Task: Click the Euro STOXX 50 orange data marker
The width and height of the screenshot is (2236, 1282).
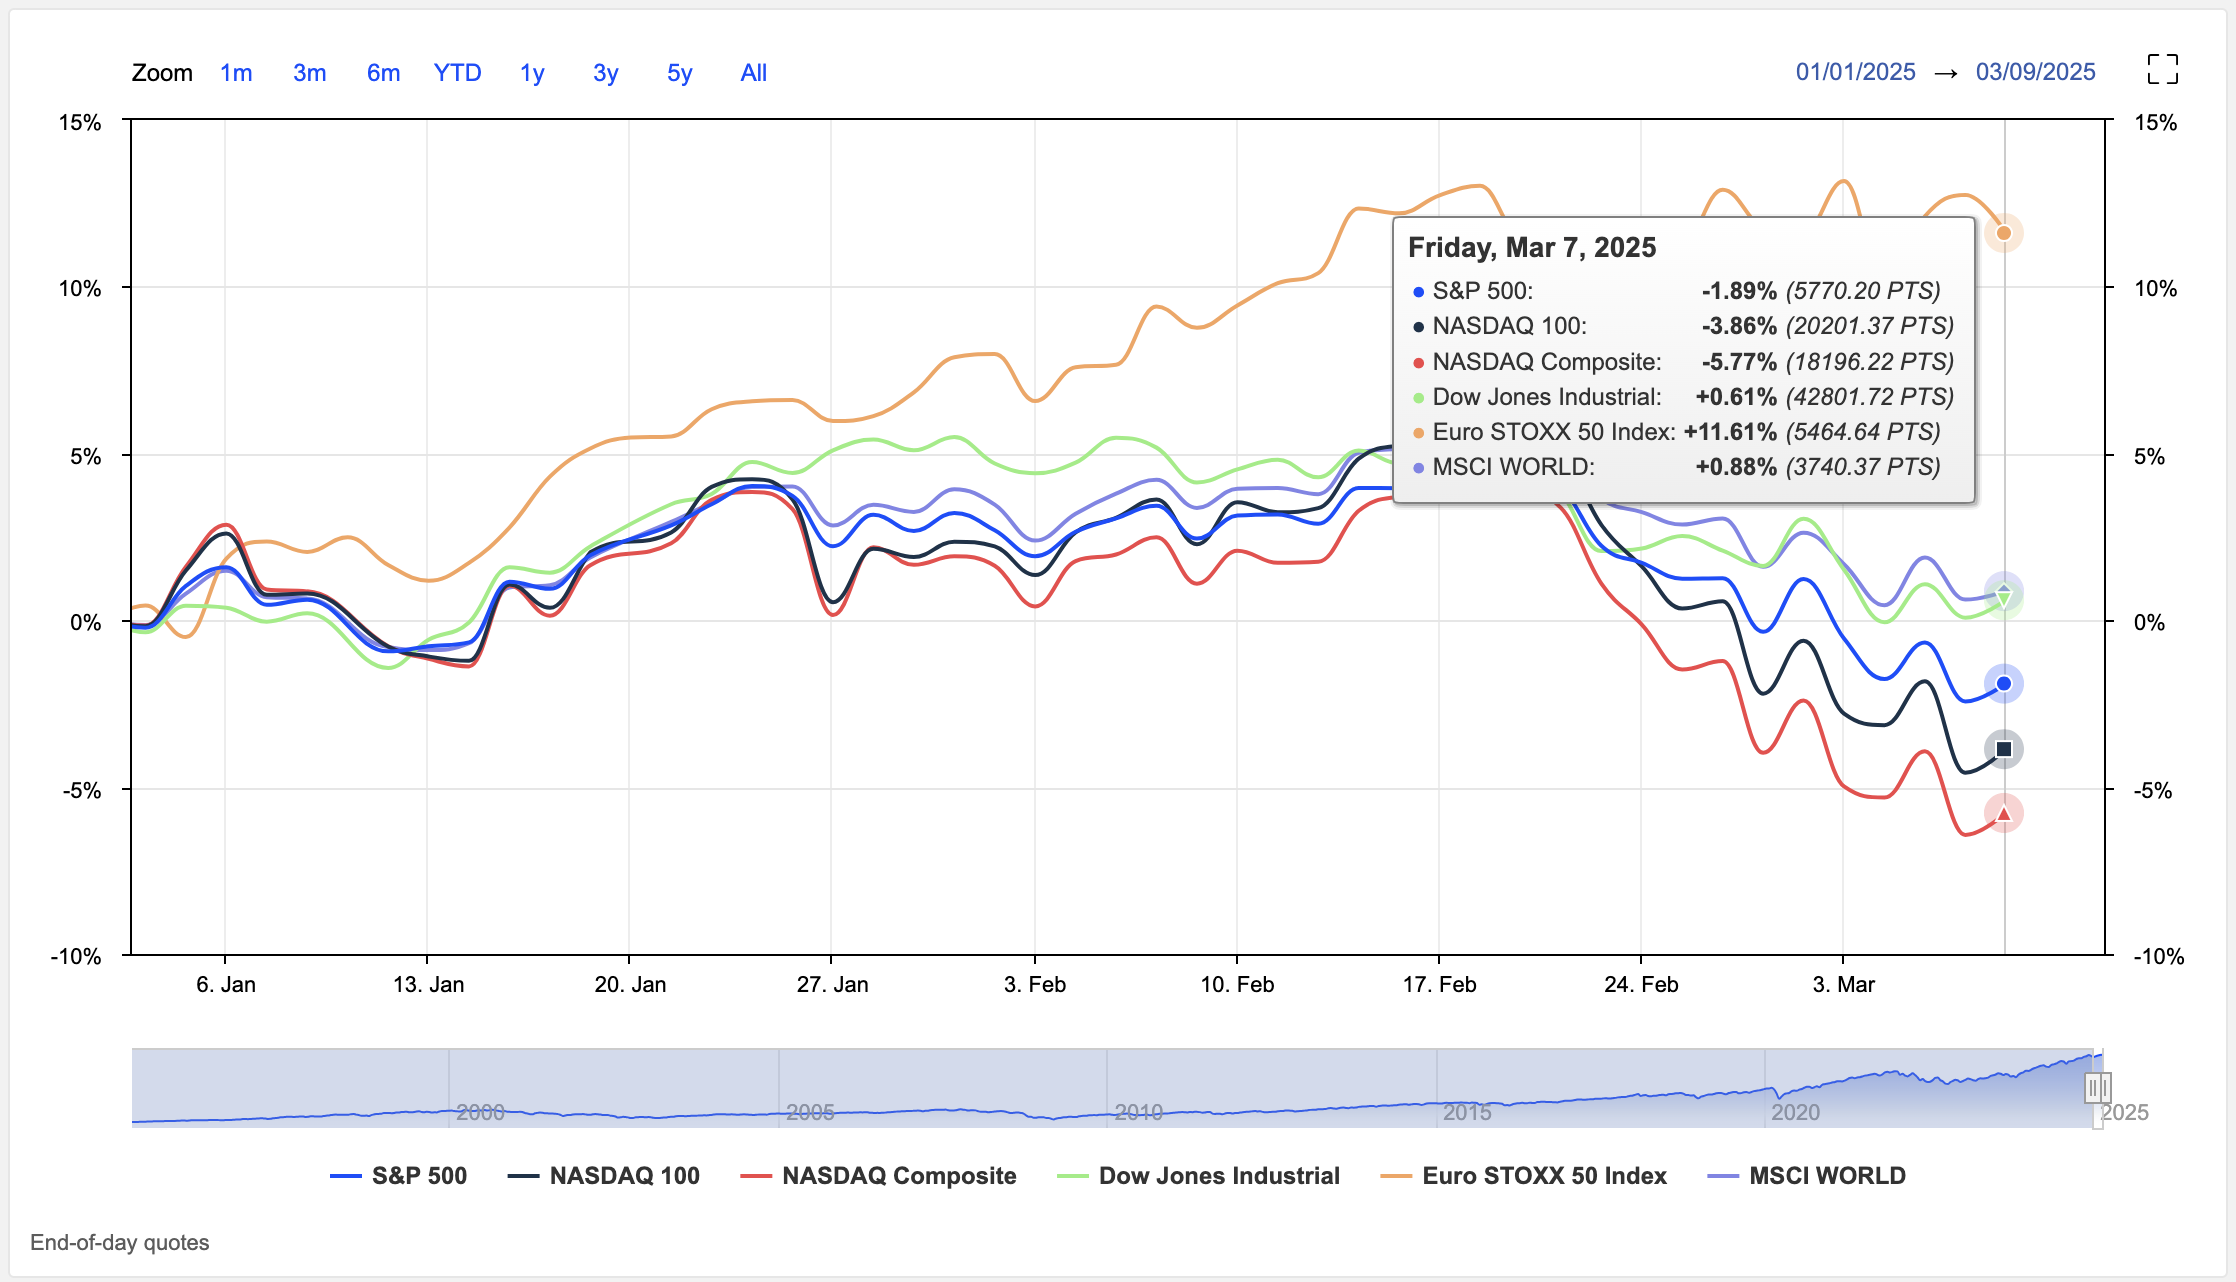Action: 2003,233
